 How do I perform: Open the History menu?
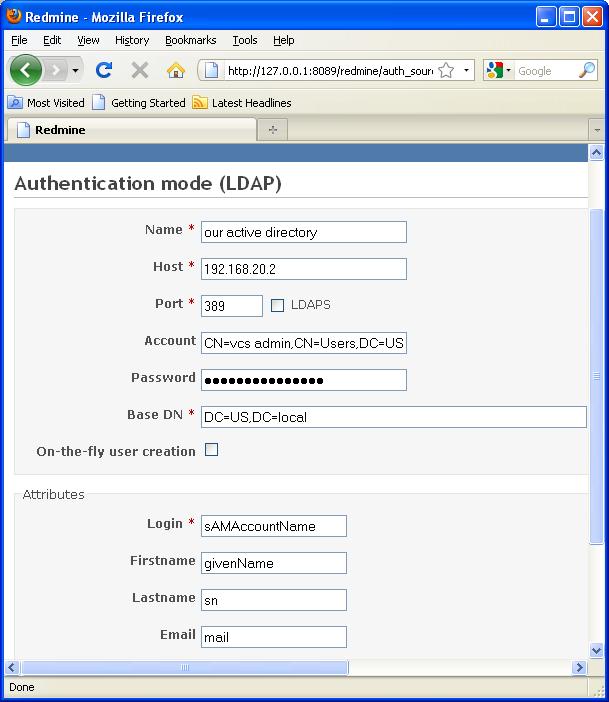click(132, 40)
